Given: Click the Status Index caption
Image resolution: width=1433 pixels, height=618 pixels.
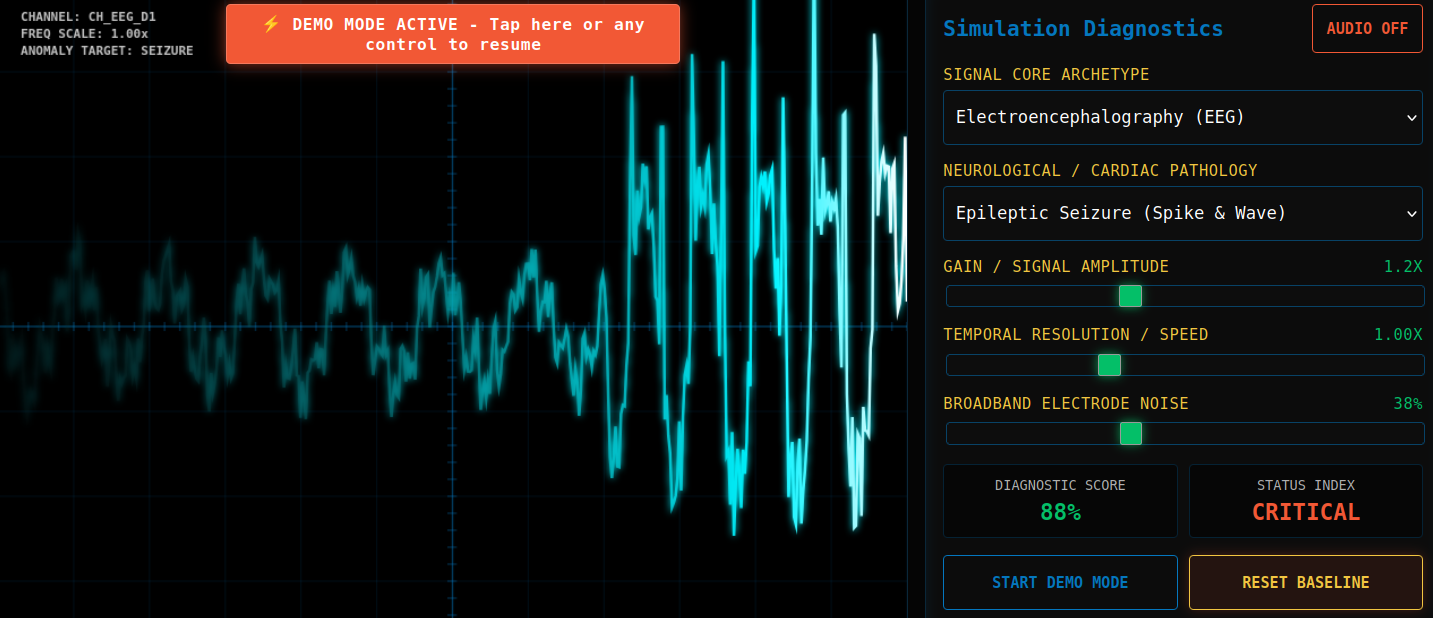Looking at the screenshot, I should (x=1306, y=485).
